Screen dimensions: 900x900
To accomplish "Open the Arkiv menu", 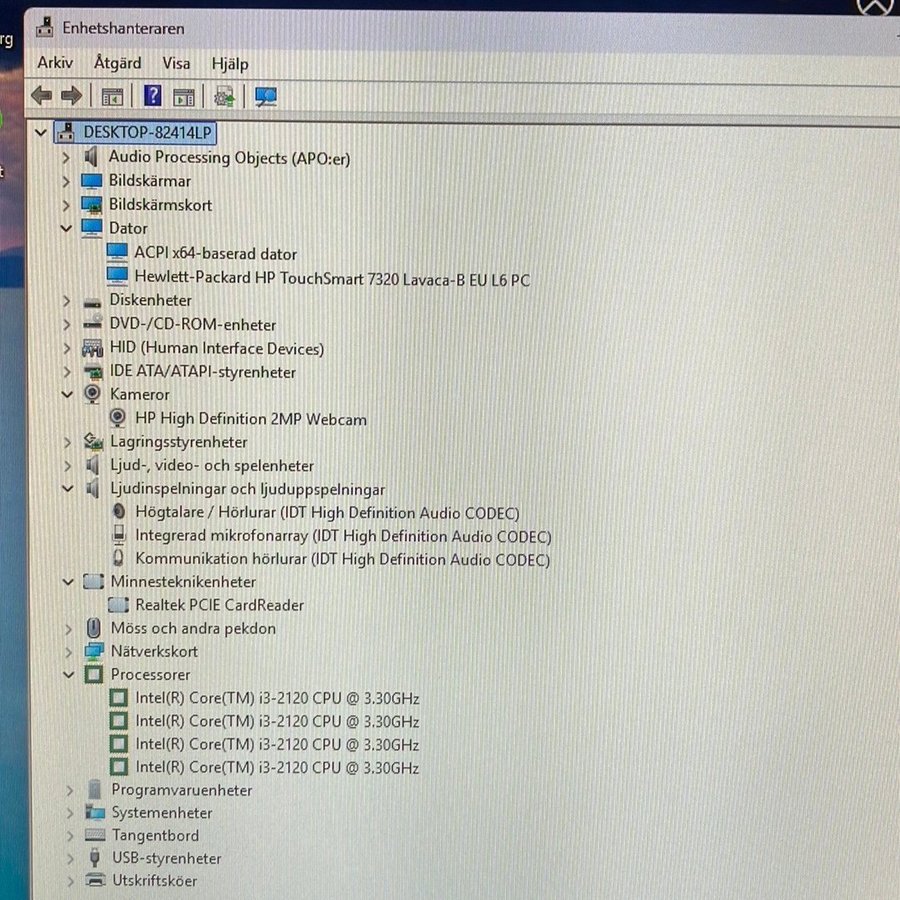I will 55,63.
